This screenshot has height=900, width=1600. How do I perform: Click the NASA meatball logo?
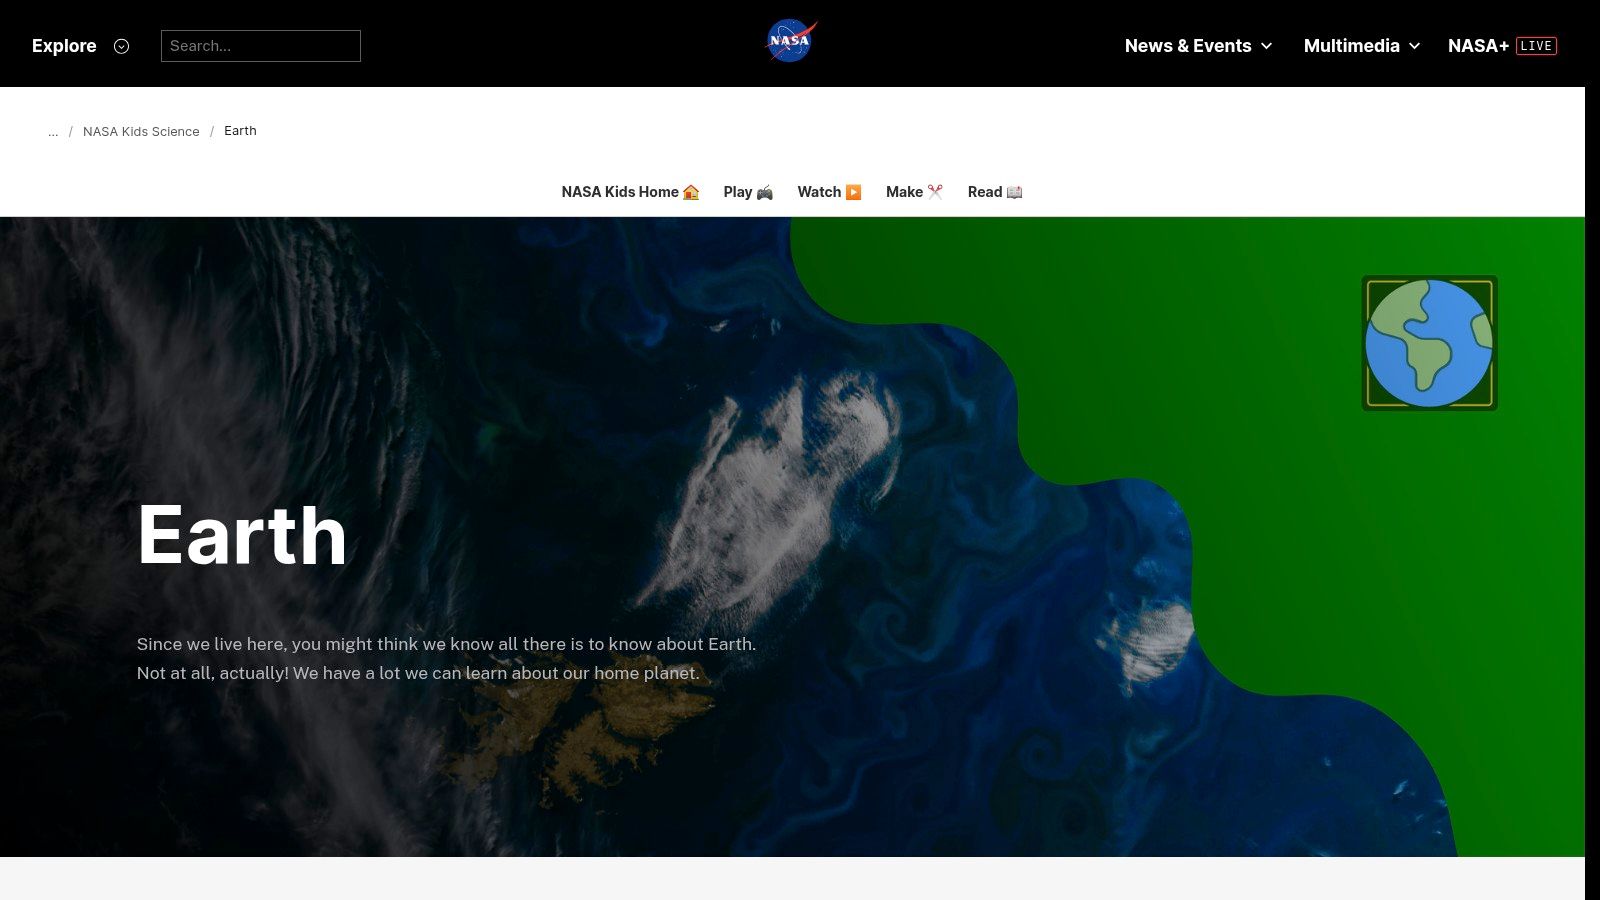(791, 41)
